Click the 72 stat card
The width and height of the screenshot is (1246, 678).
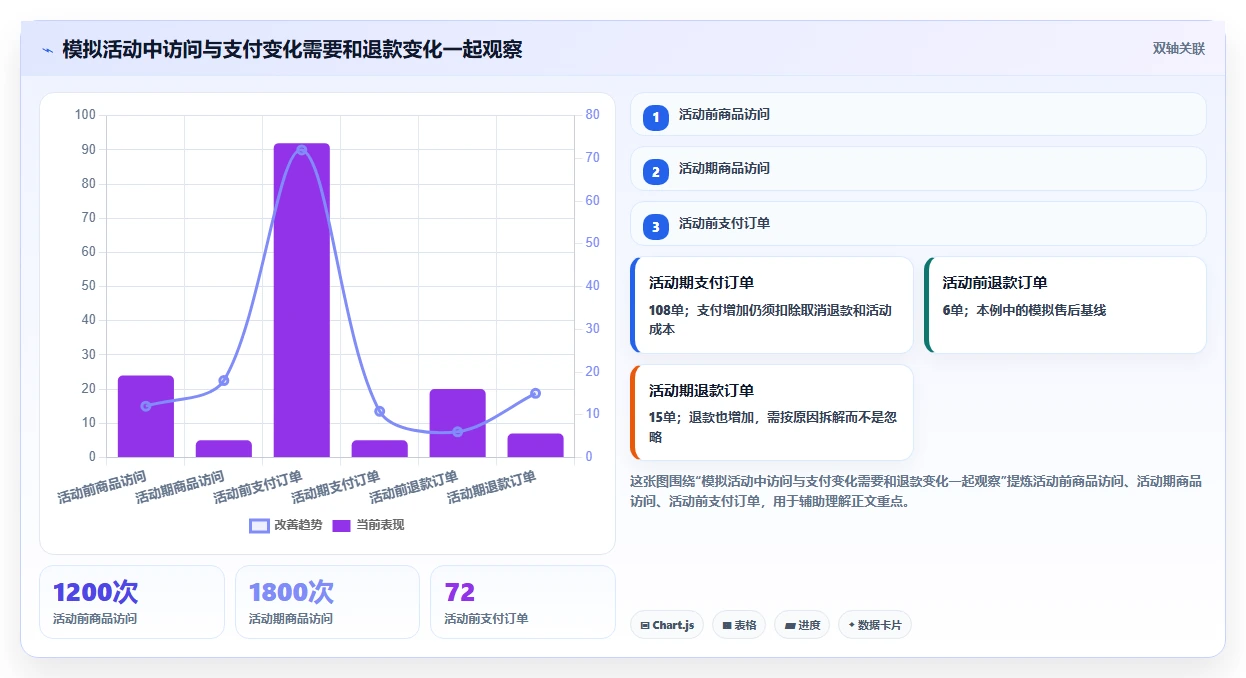[523, 602]
